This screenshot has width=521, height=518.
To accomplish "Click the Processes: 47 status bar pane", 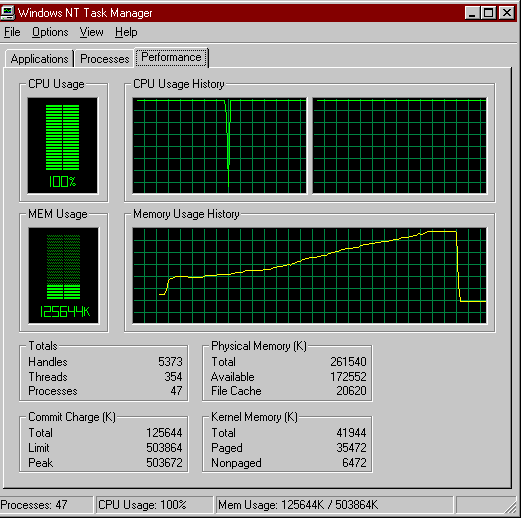I will [x=46, y=505].
